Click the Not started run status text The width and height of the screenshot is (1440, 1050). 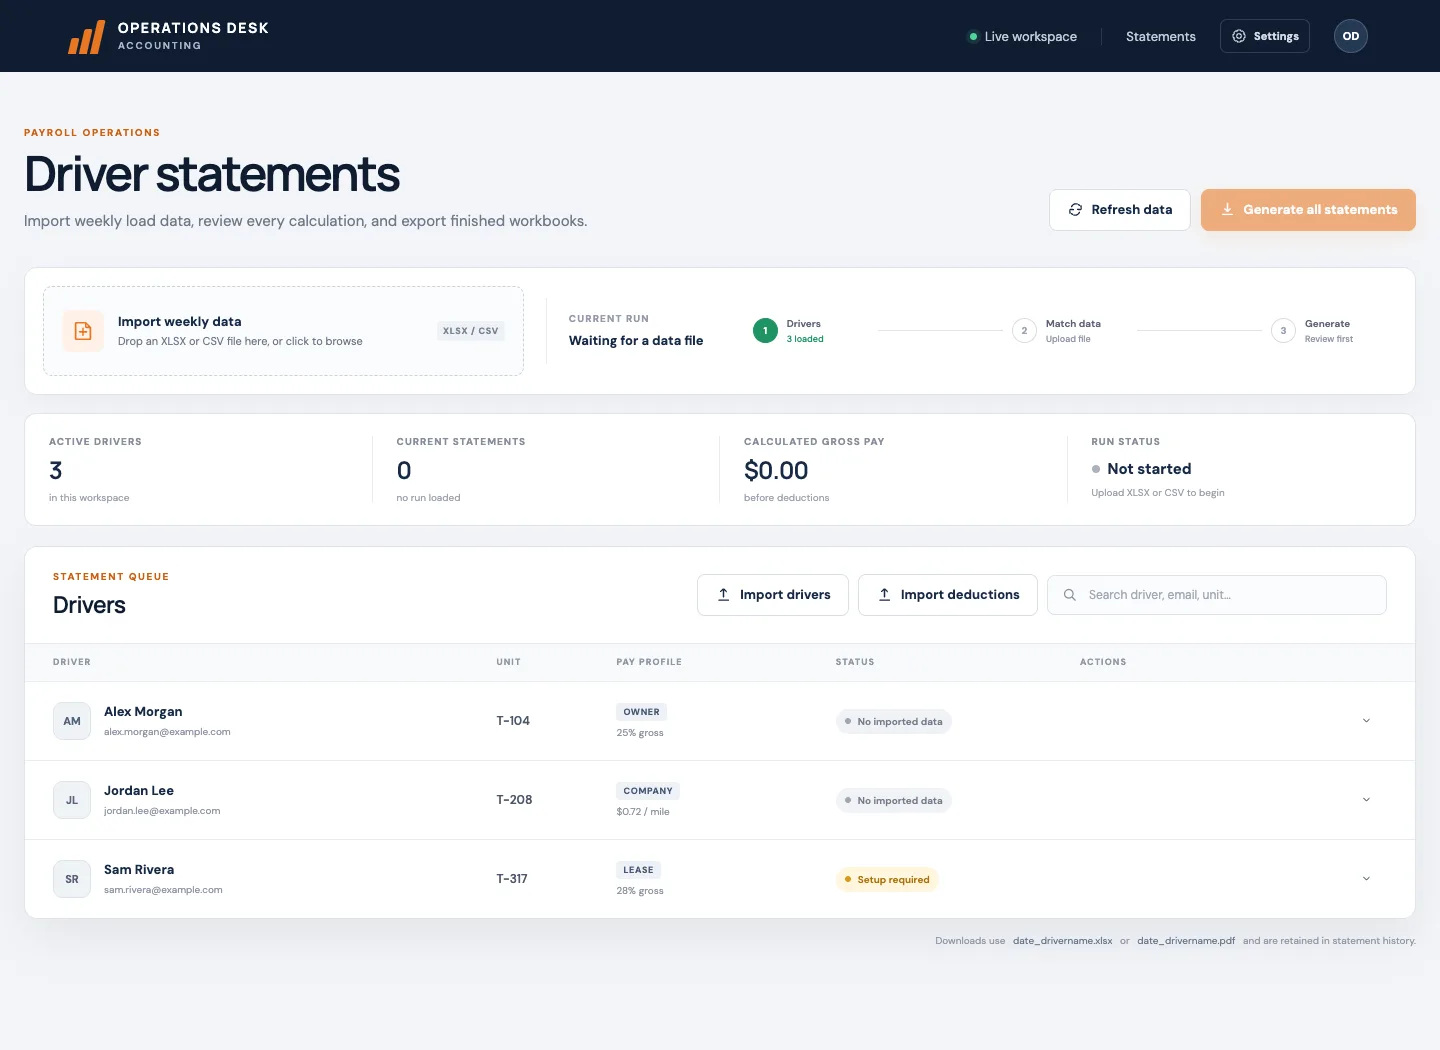coord(1149,469)
